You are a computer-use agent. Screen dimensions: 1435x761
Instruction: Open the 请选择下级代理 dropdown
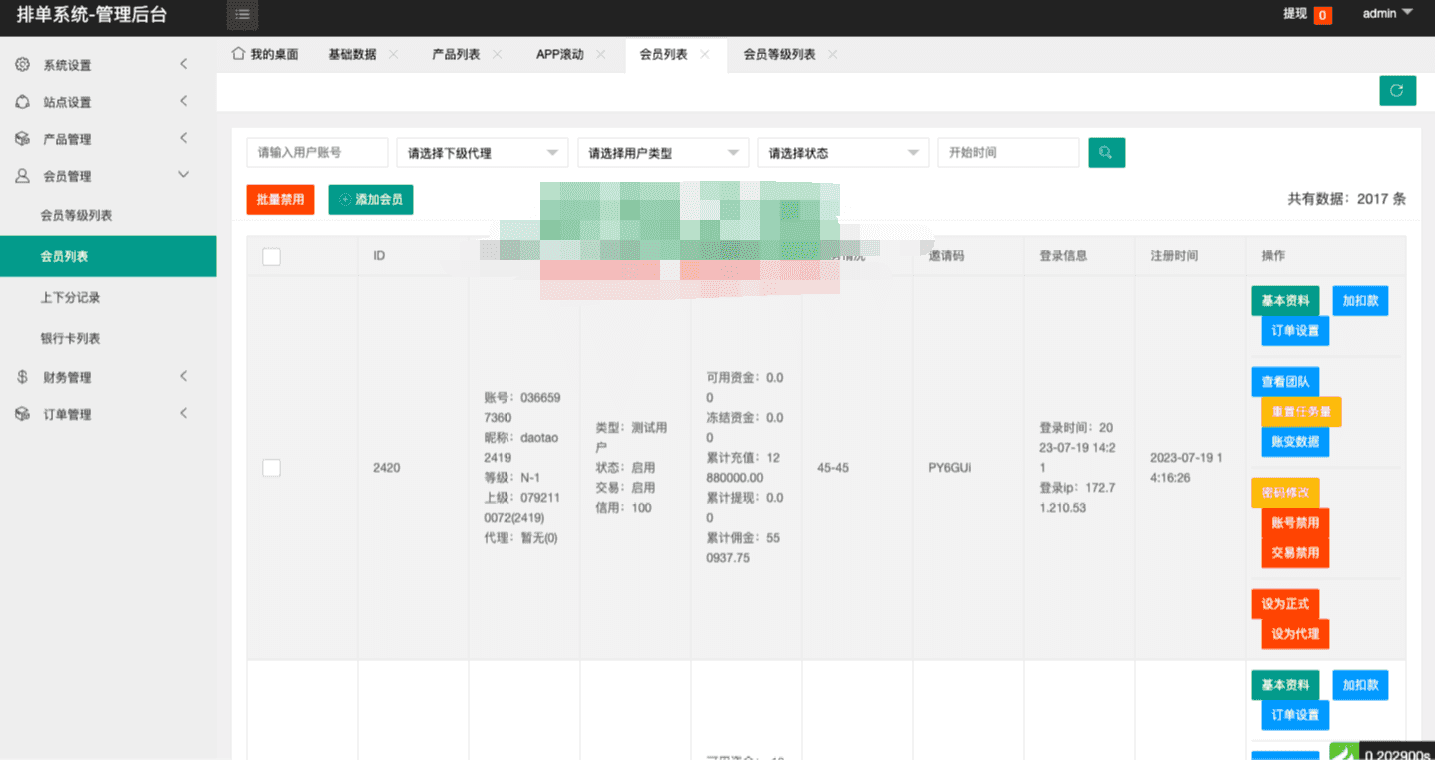click(482, 153)
